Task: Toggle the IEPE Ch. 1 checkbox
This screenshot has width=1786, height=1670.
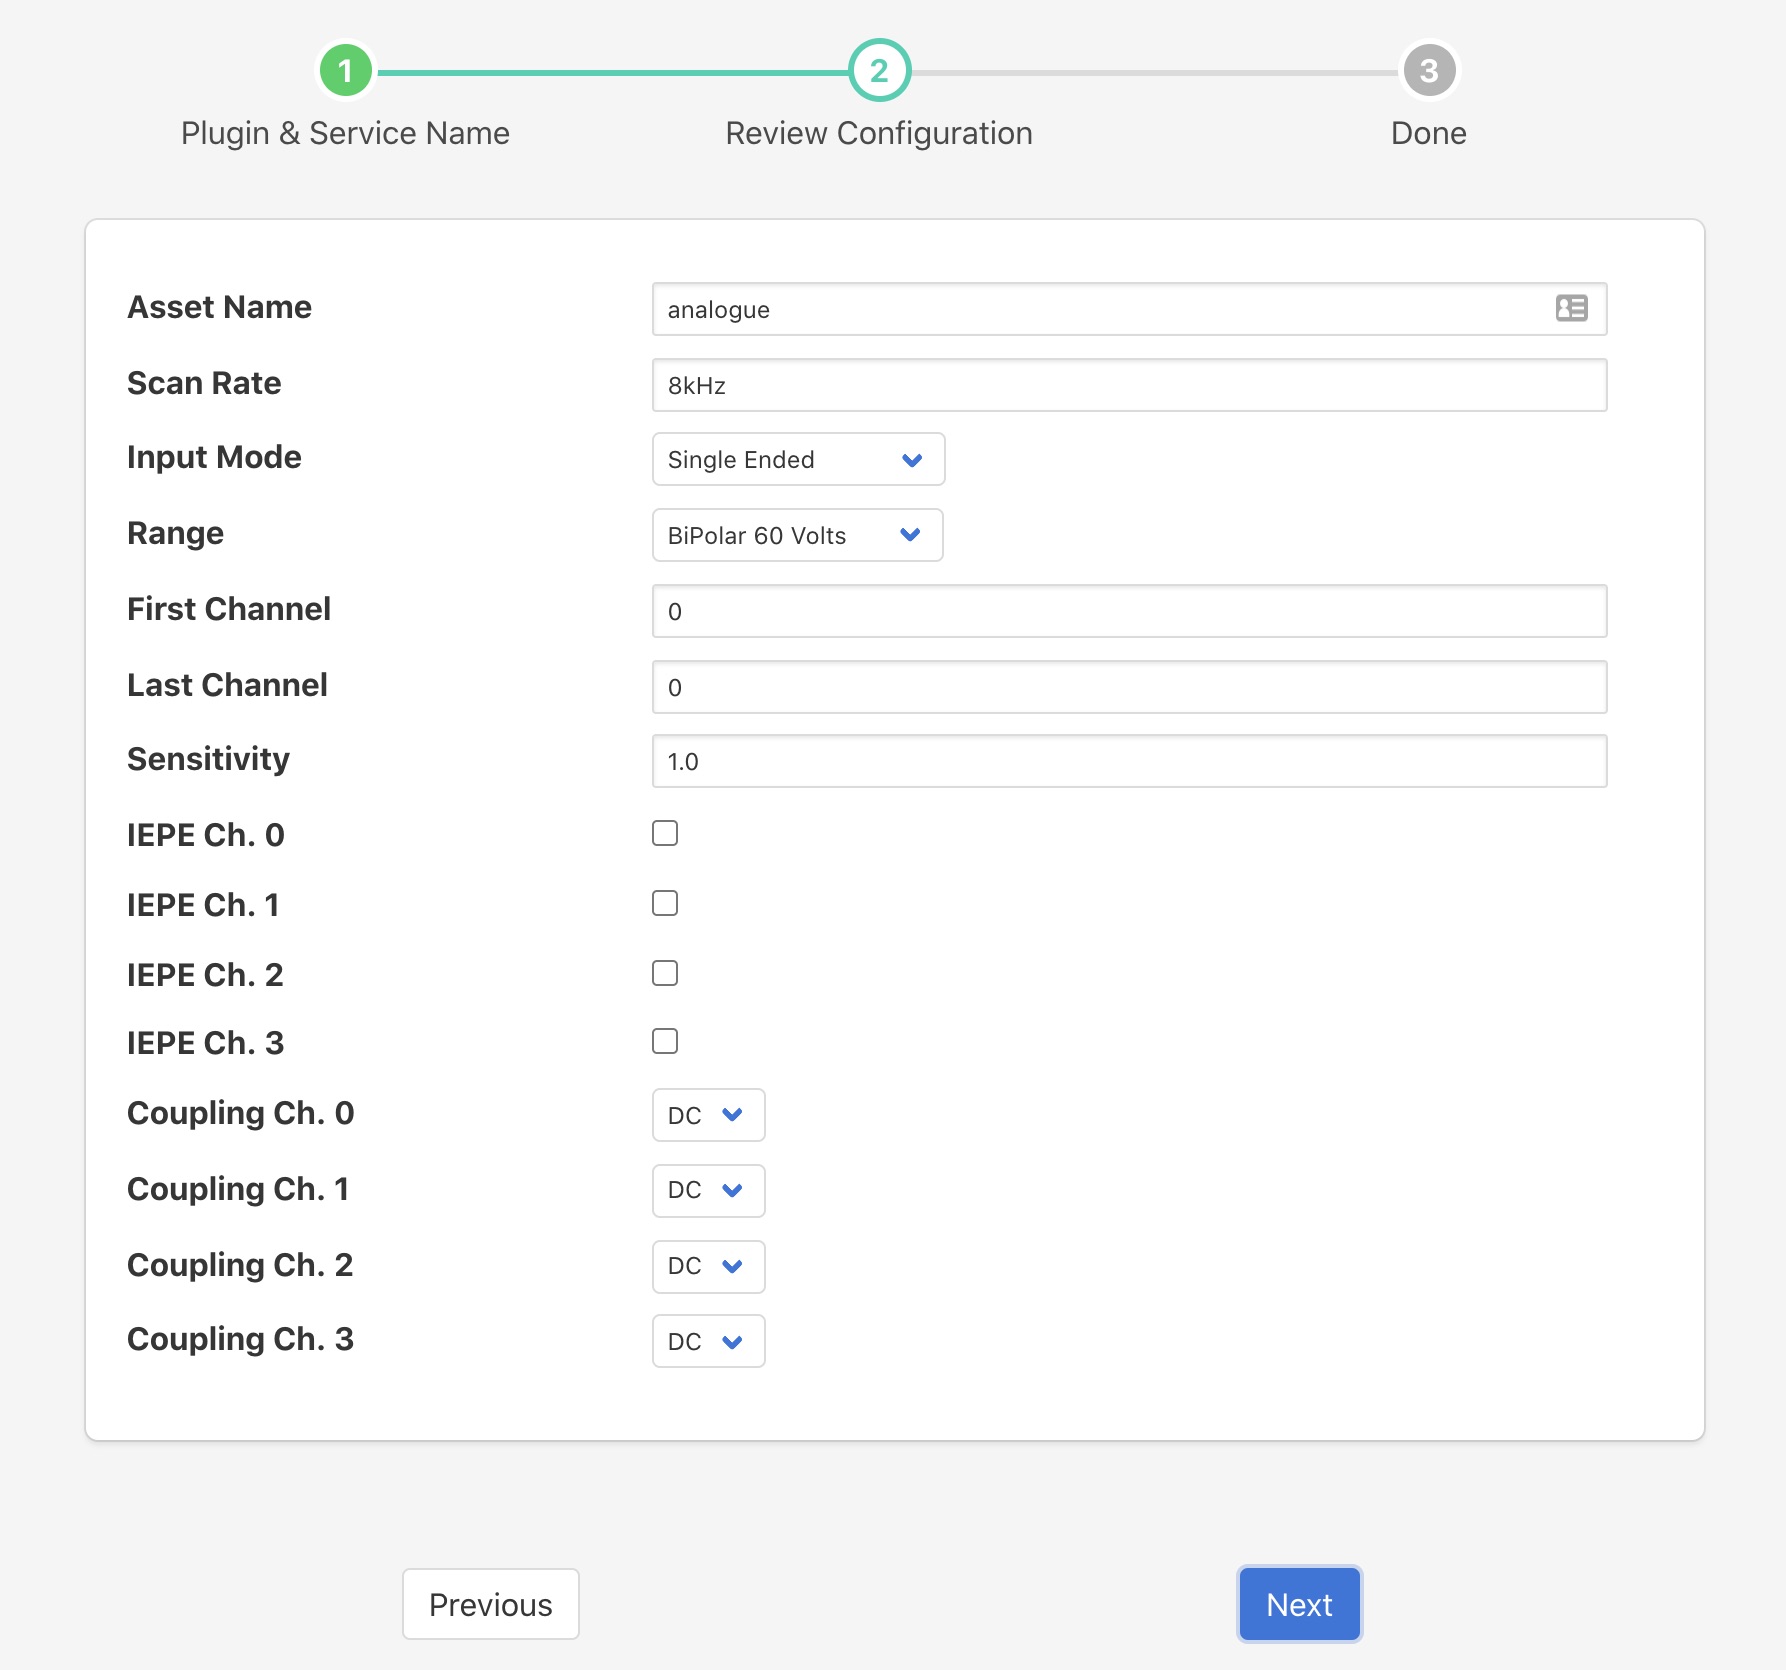Action: 665,903
